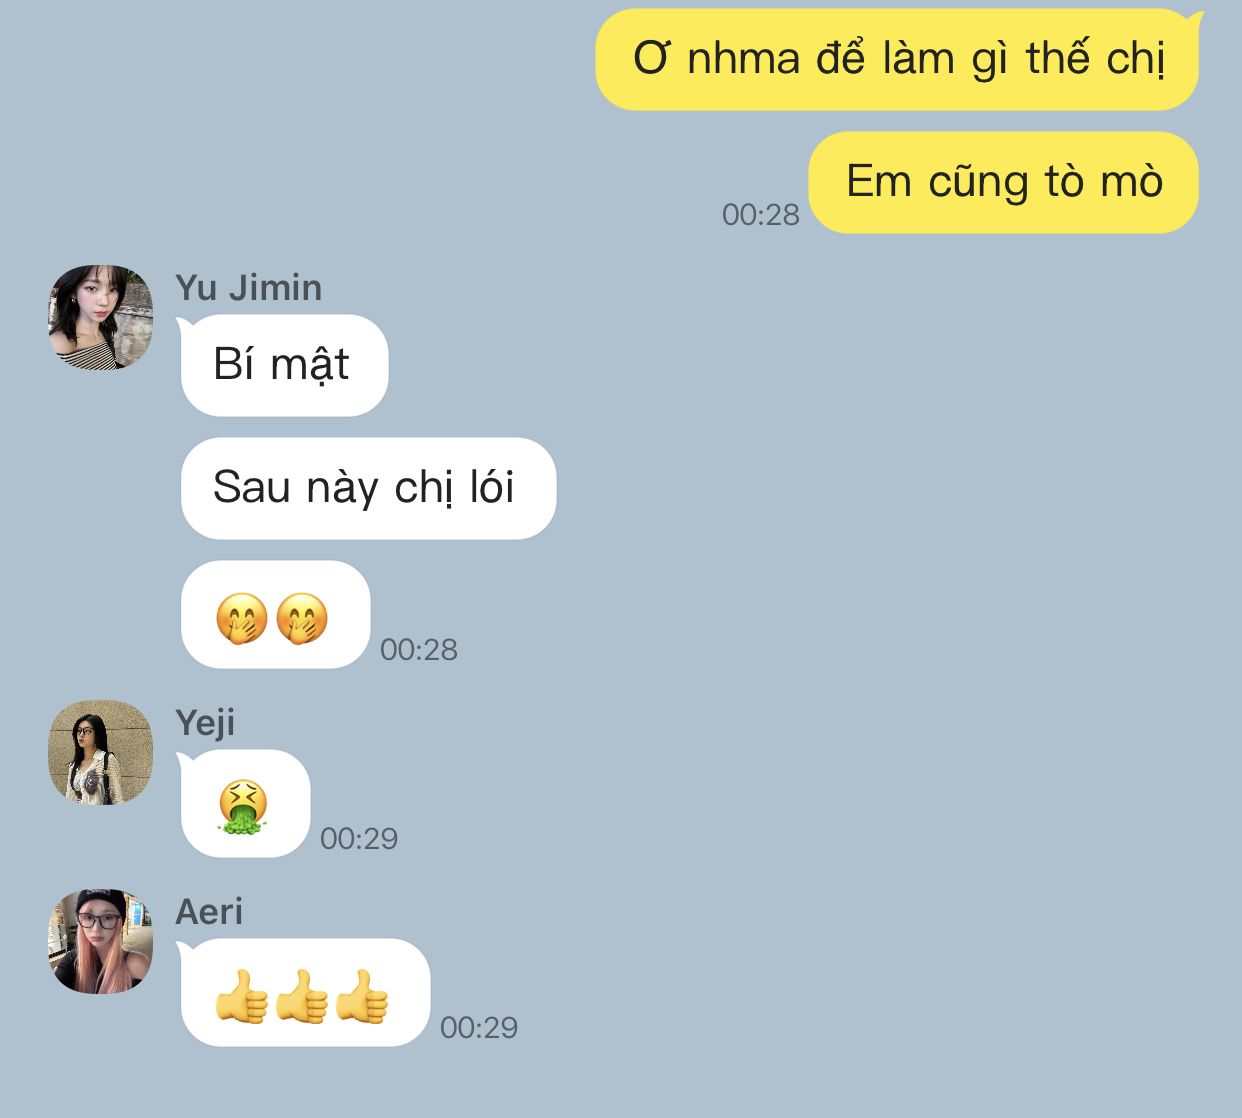This screenshot has height=1118, width=1242.
Task: Click the 00:29 timestamp beside Yeji's message
Action: (x=359, y=838)
